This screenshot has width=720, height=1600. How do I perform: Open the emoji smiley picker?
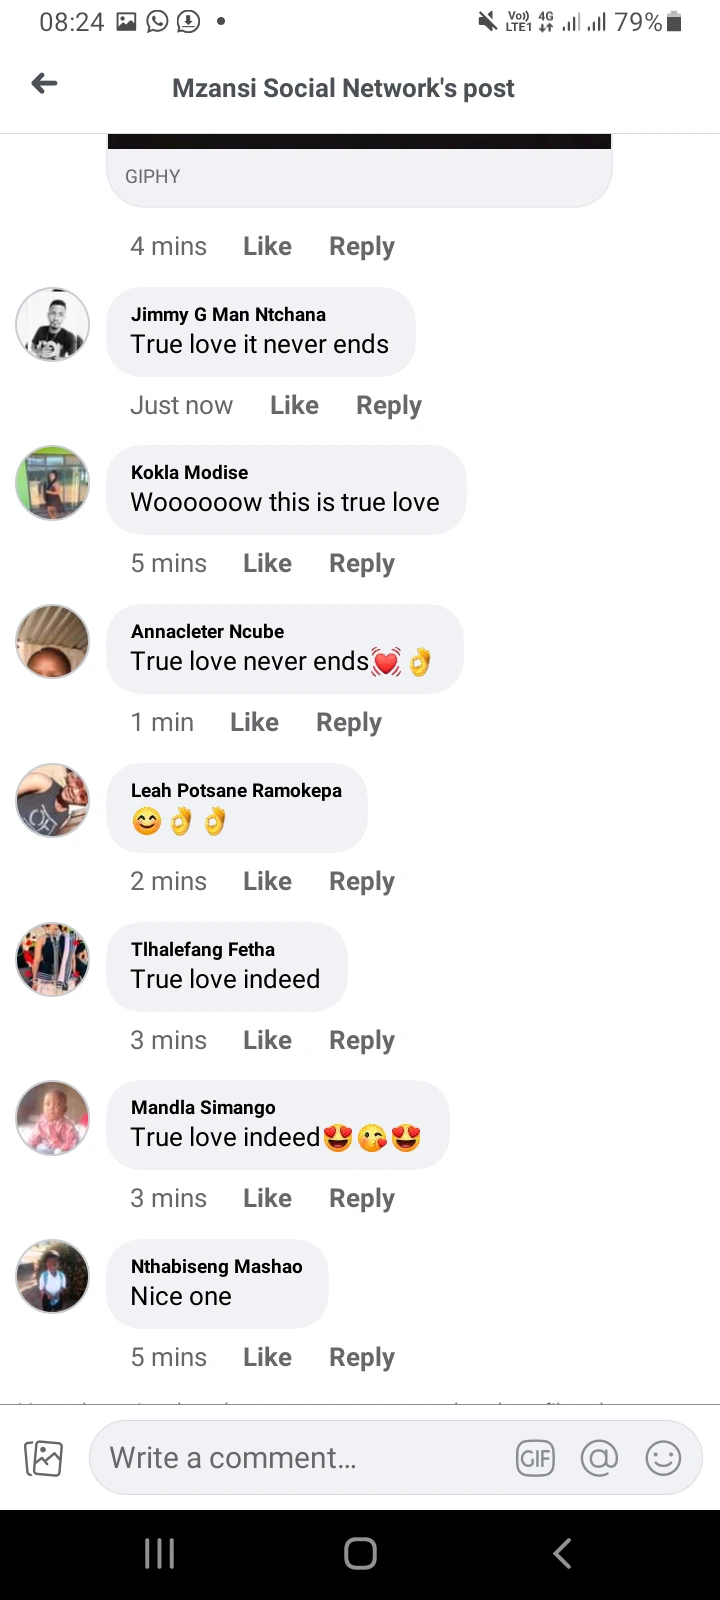[x=663, y=1458]
